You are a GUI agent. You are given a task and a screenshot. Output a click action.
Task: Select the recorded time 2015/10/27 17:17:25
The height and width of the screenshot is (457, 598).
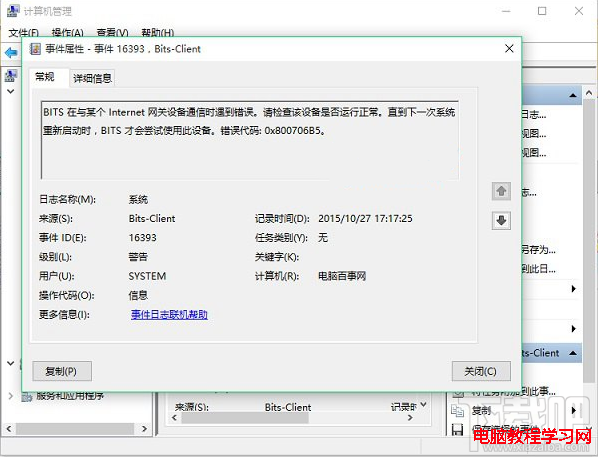[x=365, y=219]
